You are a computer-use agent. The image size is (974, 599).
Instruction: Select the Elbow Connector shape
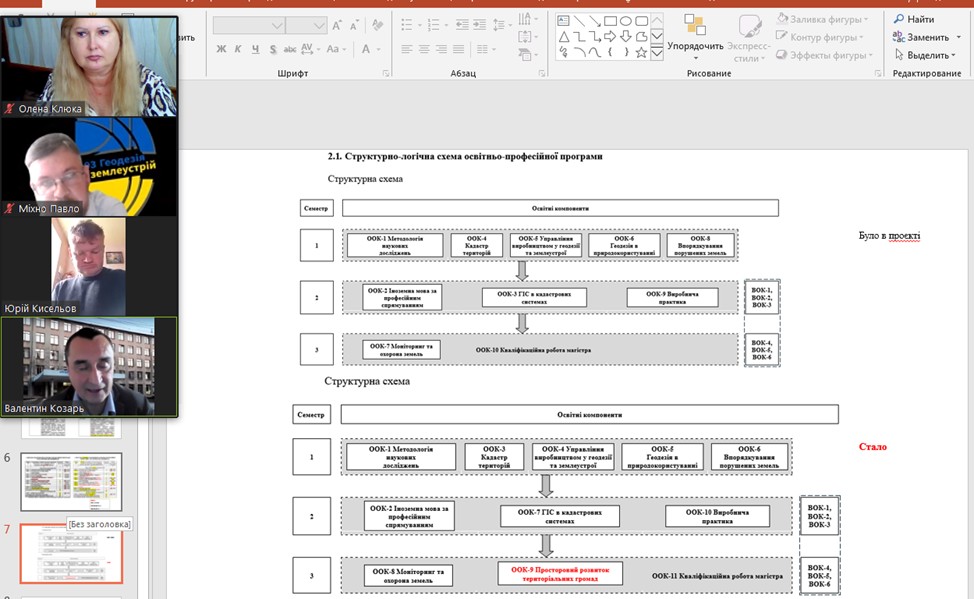pyautogui.click(x=579, y=37)
